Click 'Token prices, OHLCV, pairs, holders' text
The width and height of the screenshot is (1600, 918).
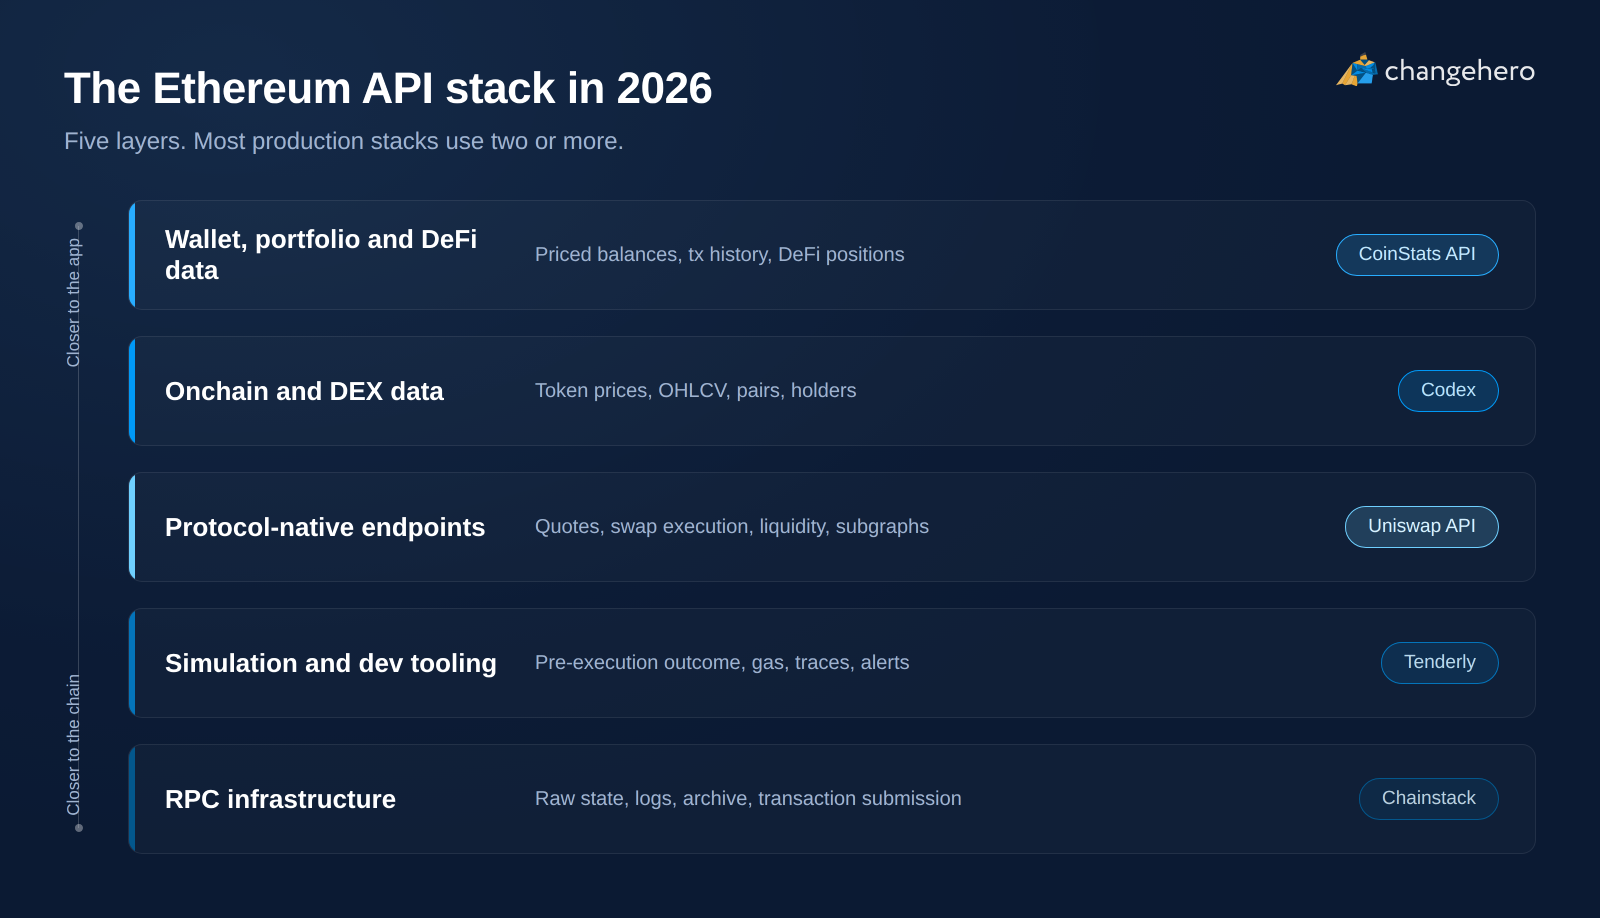click(x=696, y=391)
